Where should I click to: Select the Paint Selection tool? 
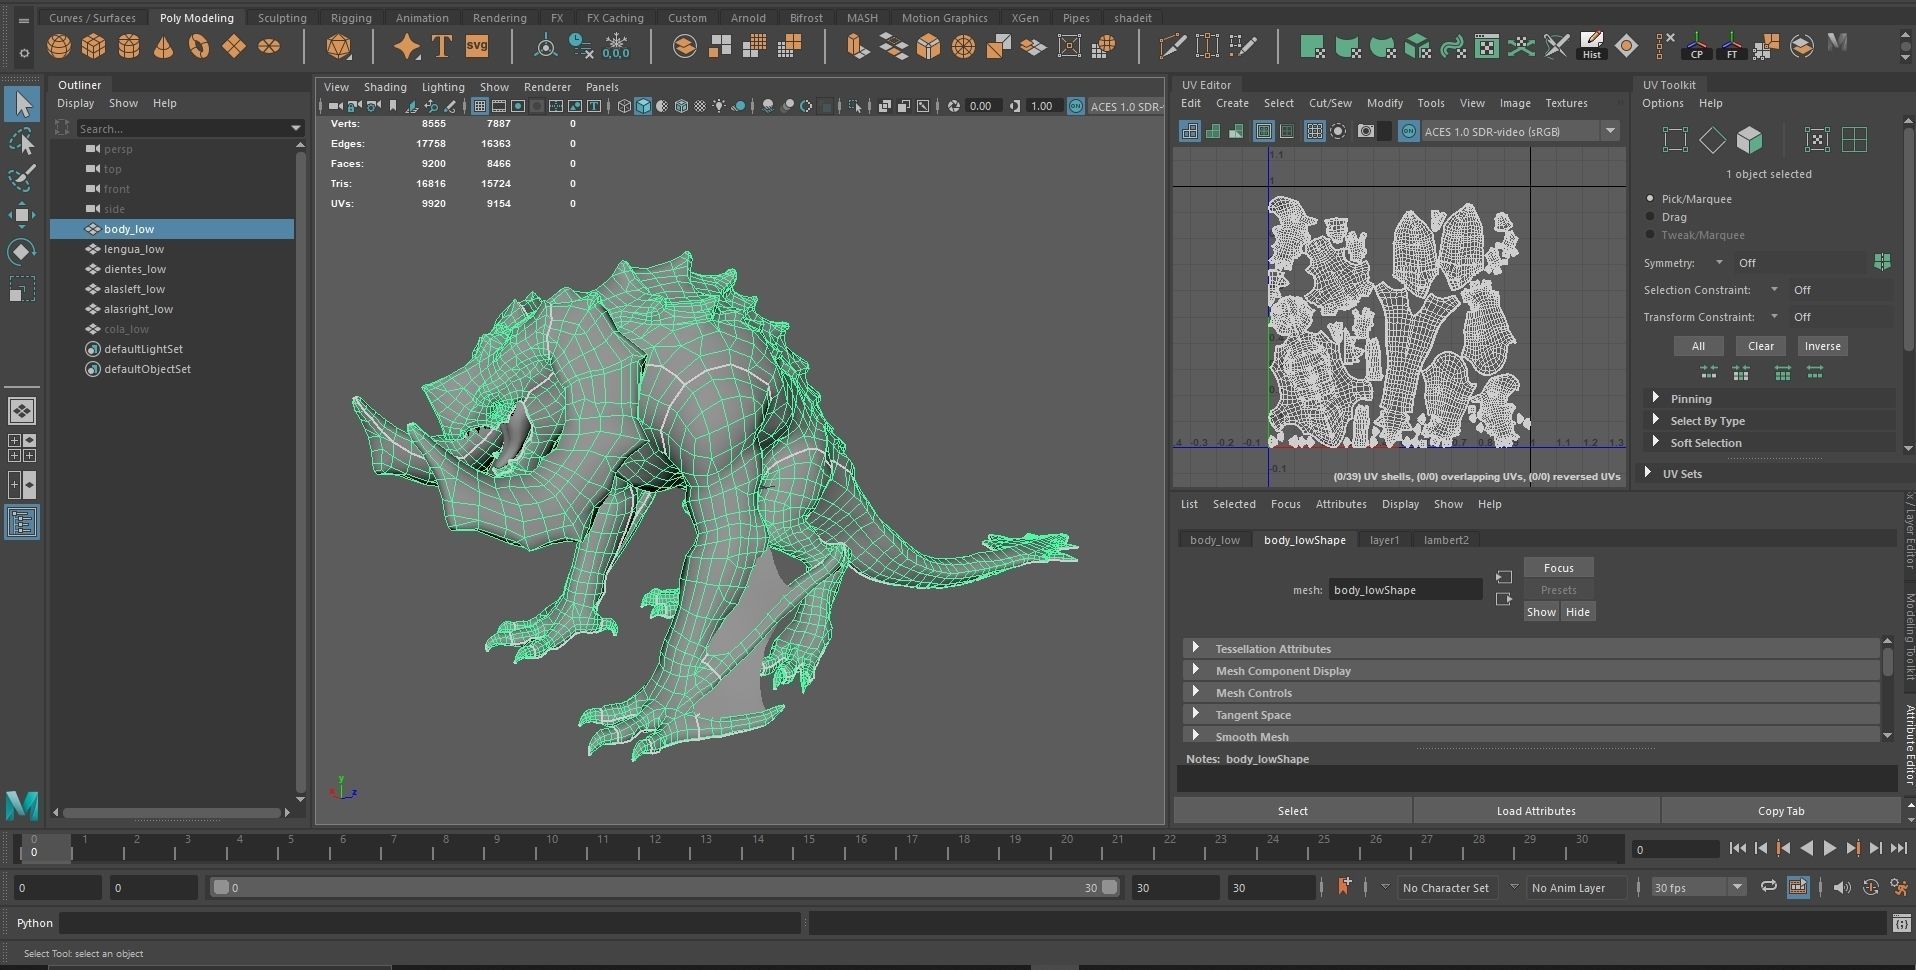pos(22,178)
